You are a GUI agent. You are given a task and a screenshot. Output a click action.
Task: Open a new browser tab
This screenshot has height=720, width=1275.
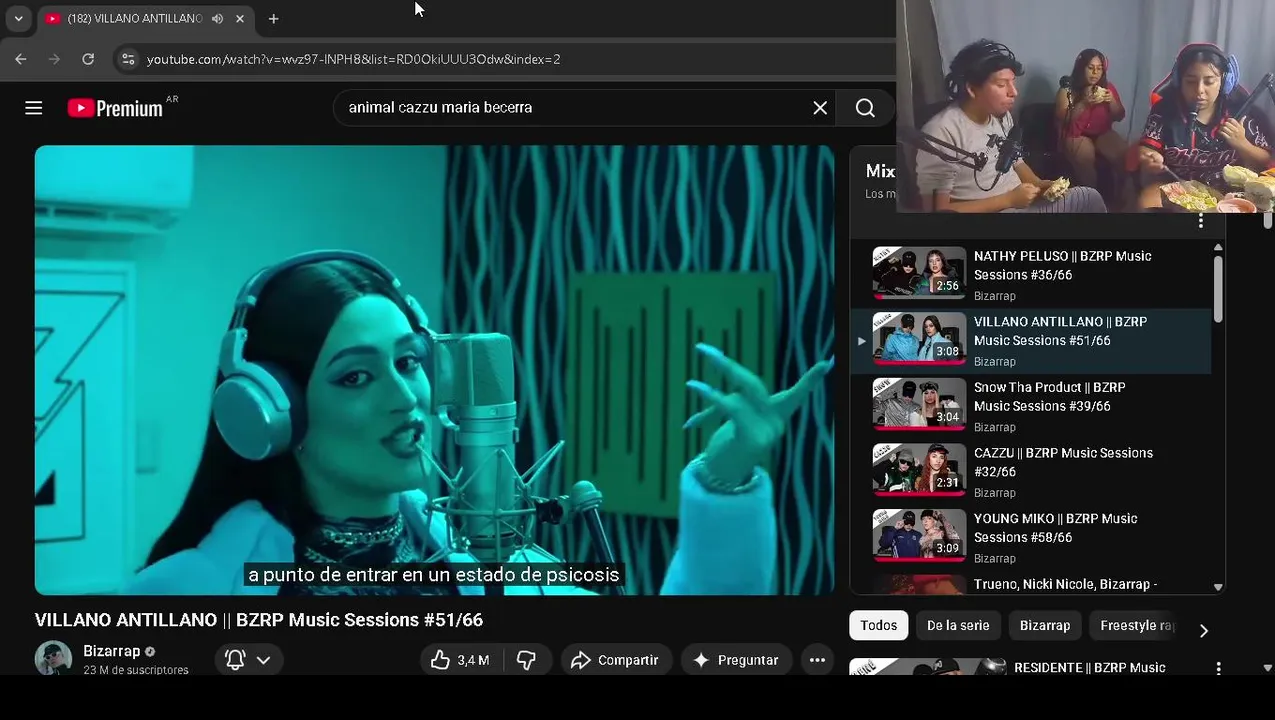click(x=273, y=19)
